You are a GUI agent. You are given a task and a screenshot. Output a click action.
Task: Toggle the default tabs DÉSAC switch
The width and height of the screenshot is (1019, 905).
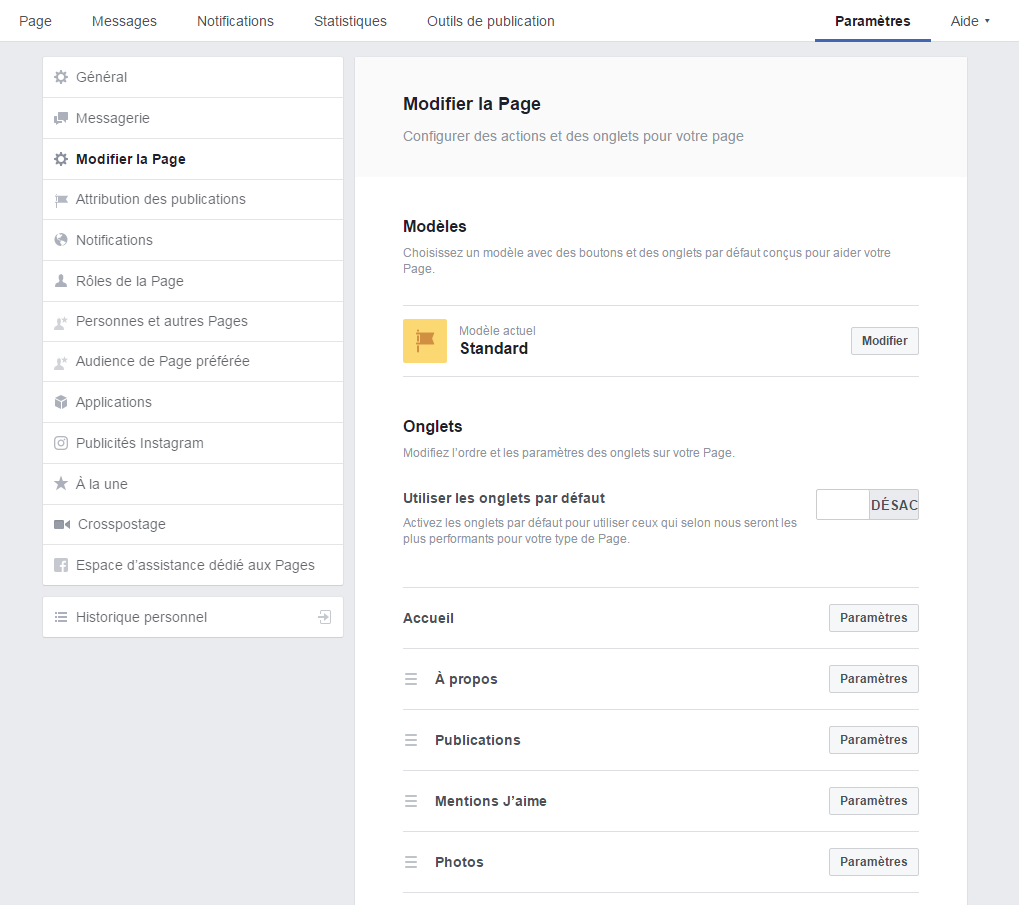pos(867,505)
